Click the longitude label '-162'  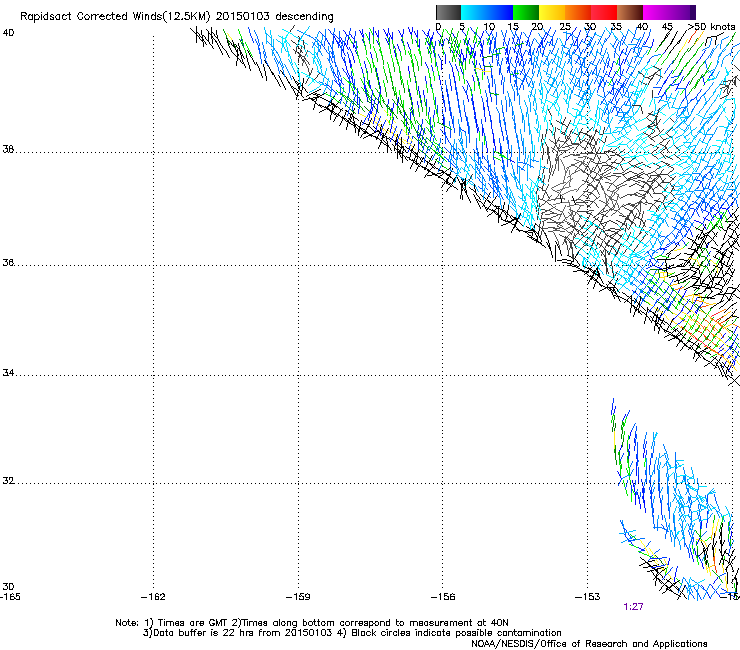(153, 597)
